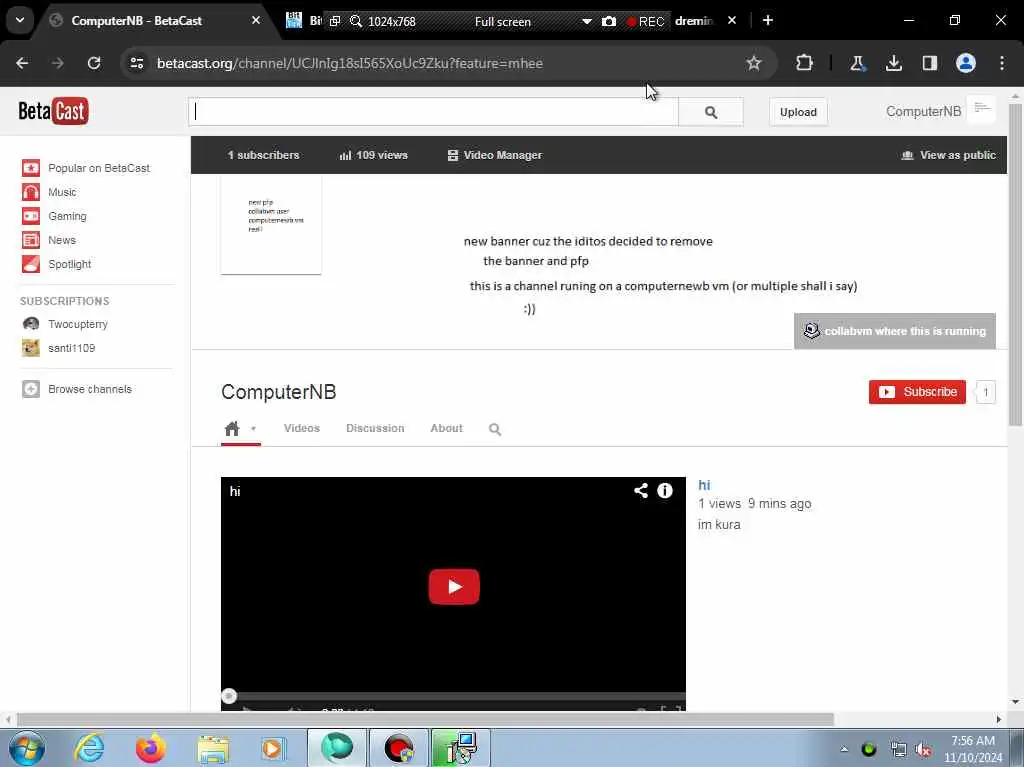Open the Chrome profile avatar

tap(966, 63)
